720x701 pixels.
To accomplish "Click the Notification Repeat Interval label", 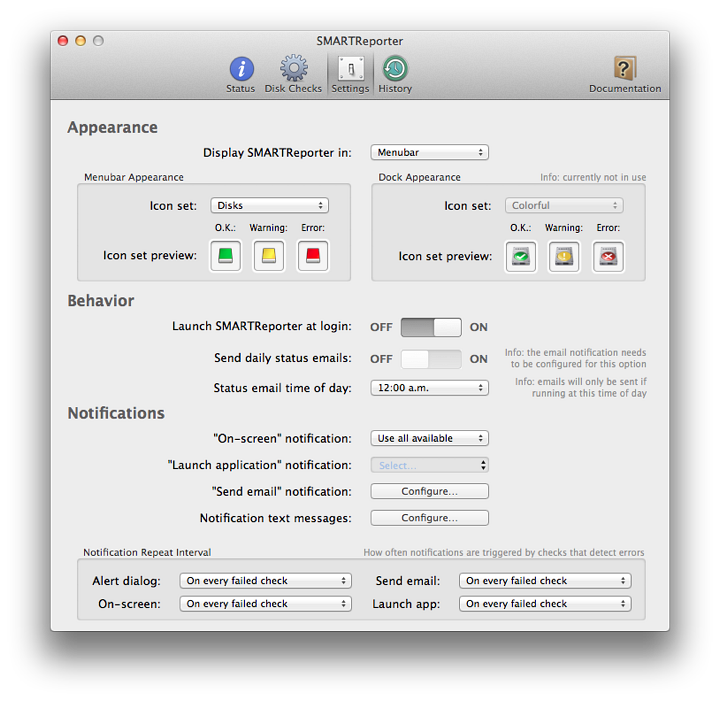I will [147, 552].
